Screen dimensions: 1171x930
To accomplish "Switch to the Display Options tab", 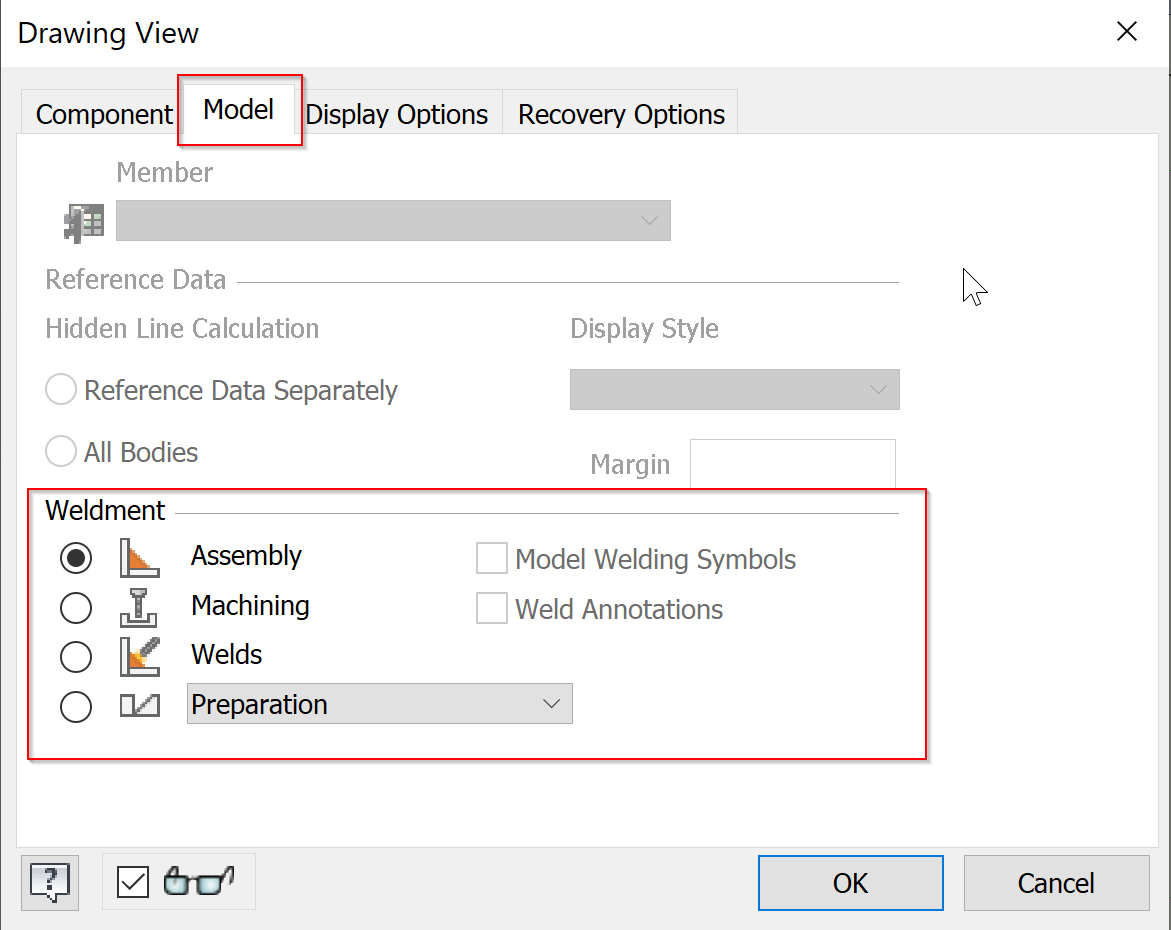I will pyautogui.click(x=397, y=114).
